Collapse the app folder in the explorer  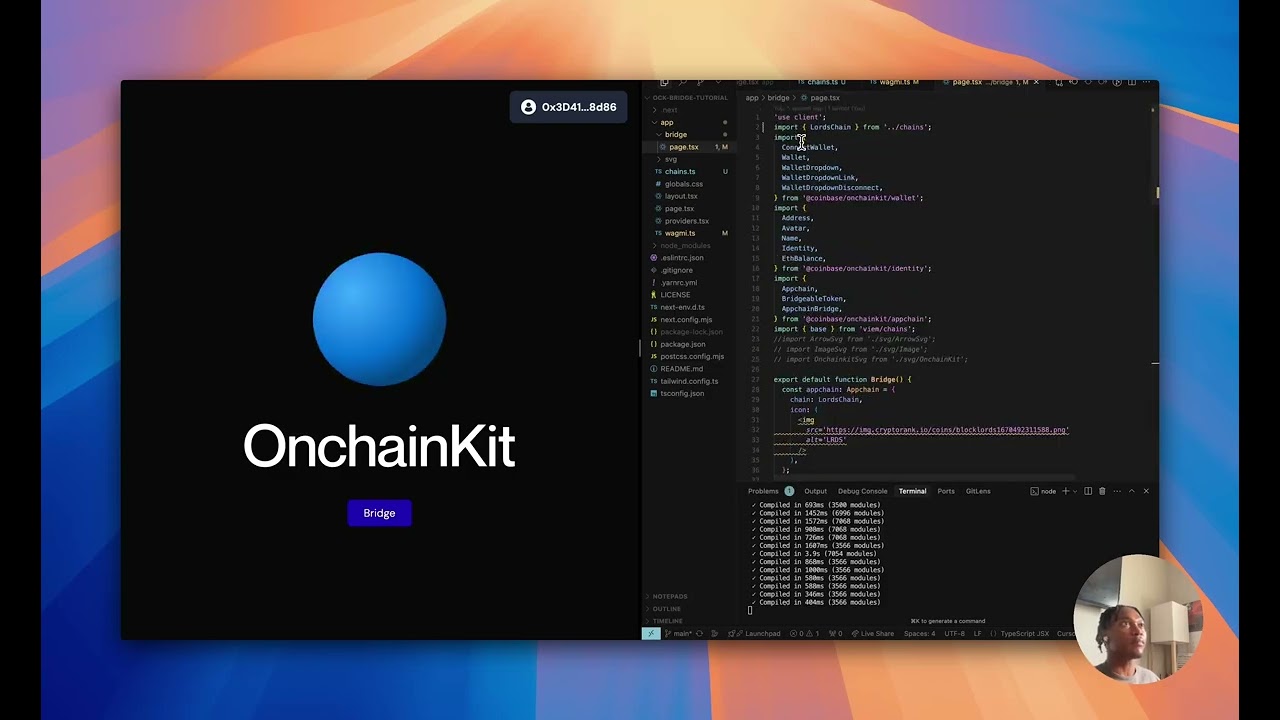pyautogui.click(x=666, y=122)
